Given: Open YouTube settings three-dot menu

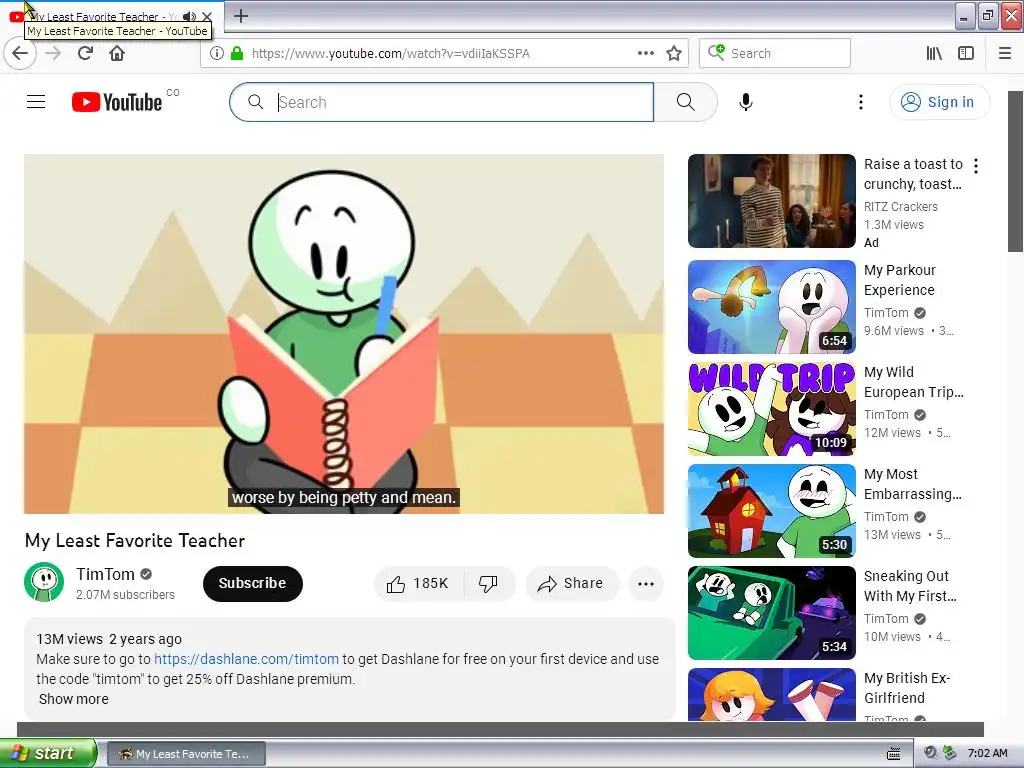Looking at the screenshot, I should click(x=861, y=102).
